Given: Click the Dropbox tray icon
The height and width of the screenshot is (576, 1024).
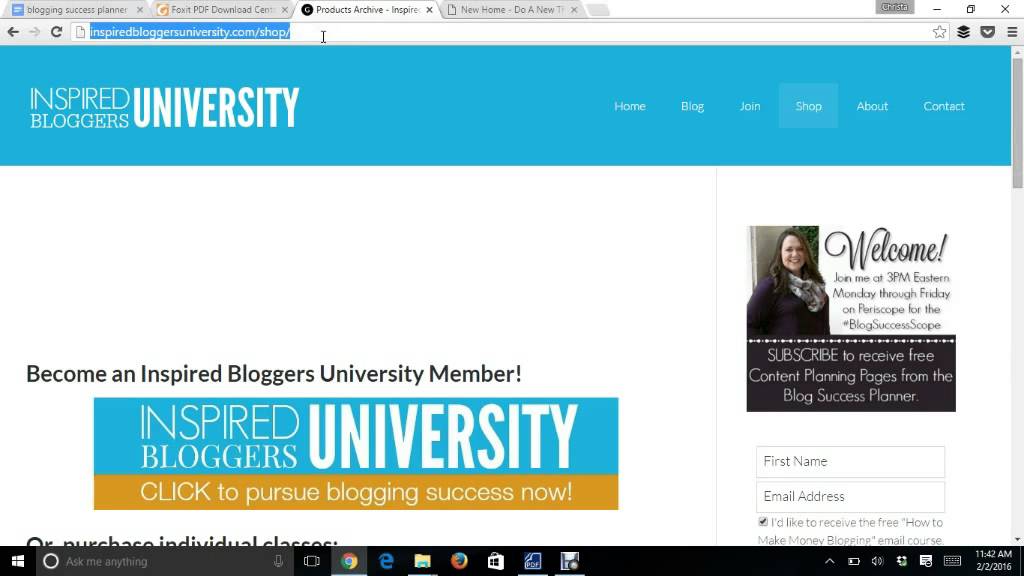Looking at the screenshot, I should (x=902, y=561).
